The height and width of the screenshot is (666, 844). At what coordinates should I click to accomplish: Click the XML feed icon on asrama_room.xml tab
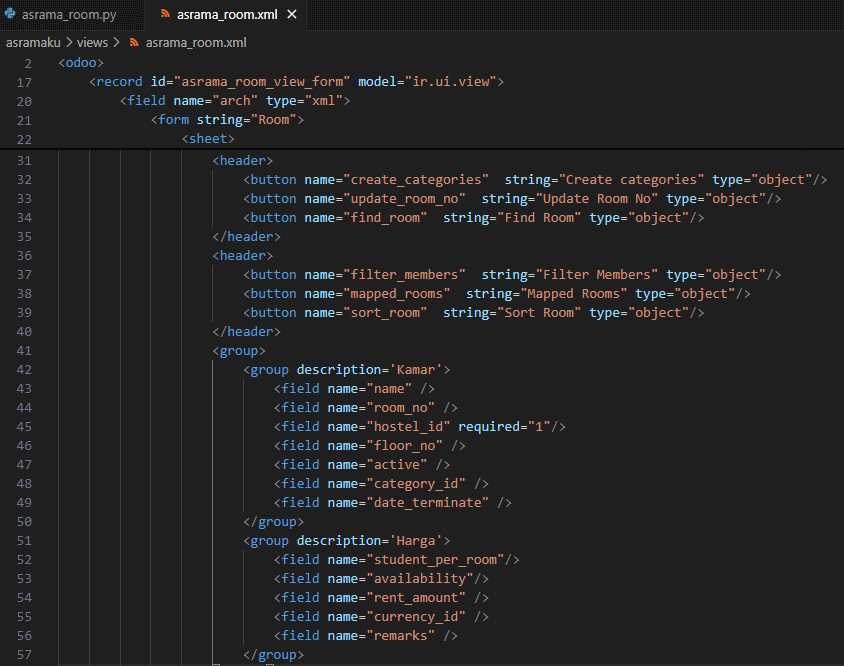click(165, 14)
